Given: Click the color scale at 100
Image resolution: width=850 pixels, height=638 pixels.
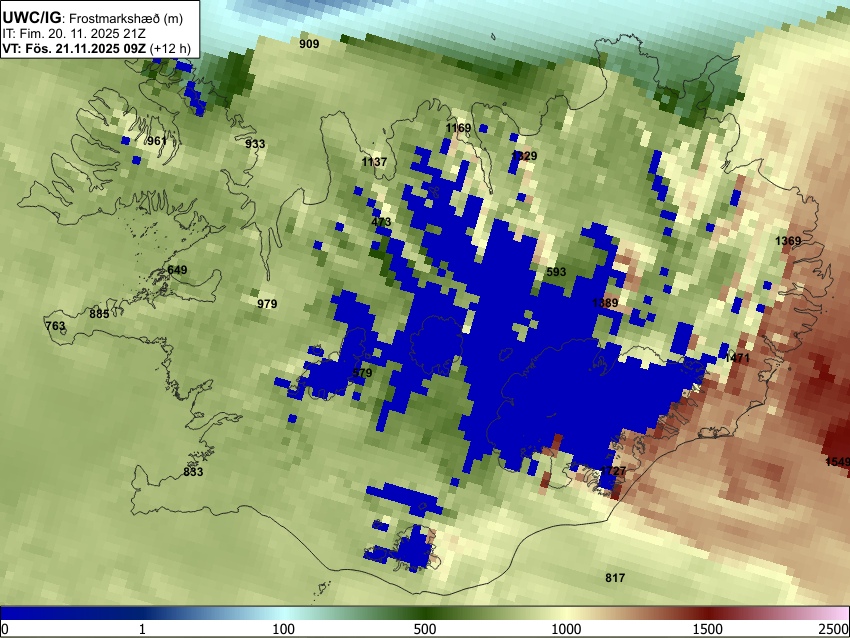Looking at the screenshot, I should point(284,629).
